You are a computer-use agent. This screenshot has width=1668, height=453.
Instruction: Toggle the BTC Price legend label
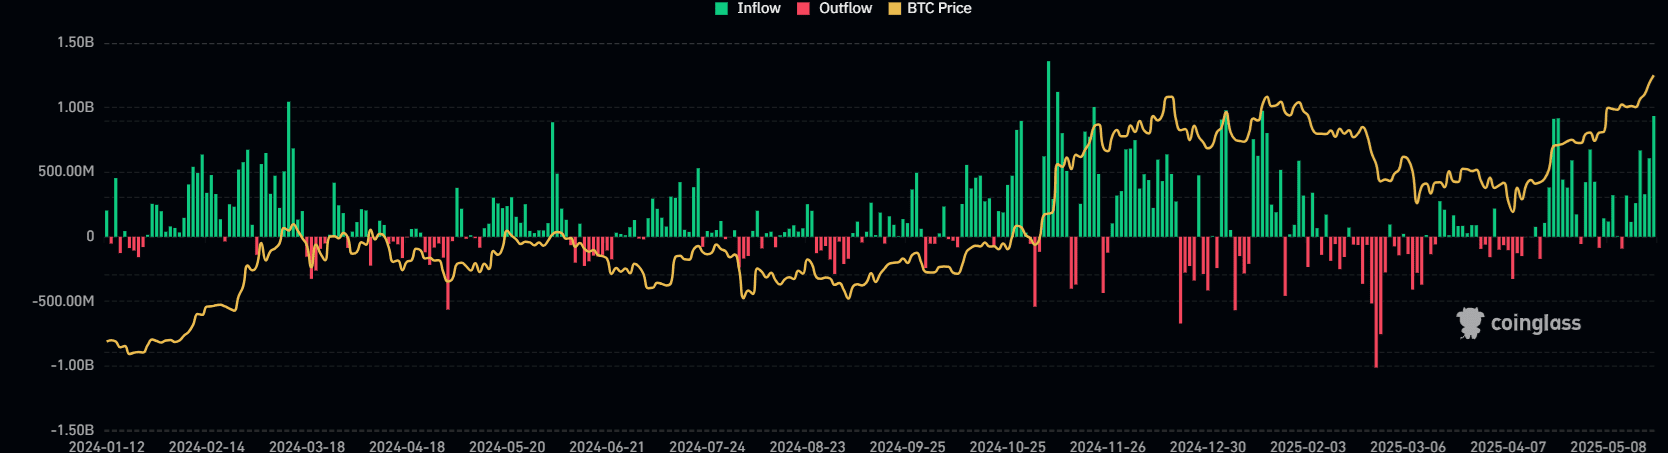[x=939, y=8]
